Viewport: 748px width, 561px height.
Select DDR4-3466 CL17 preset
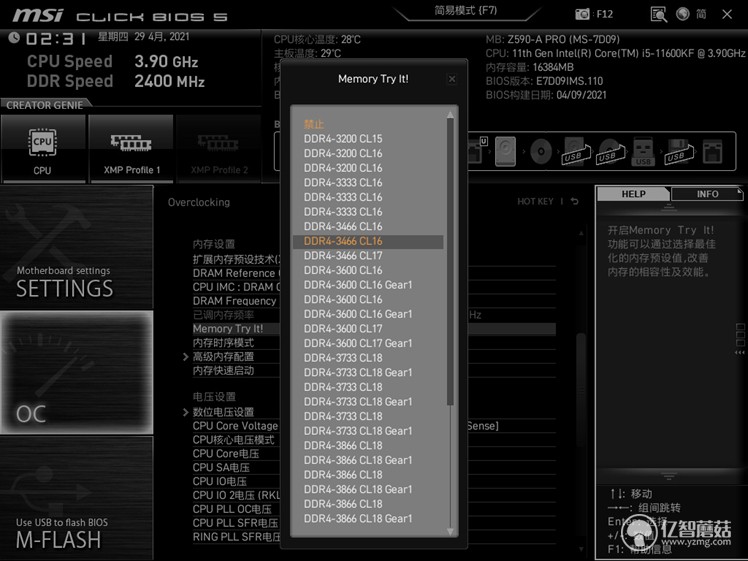[343, 256]
